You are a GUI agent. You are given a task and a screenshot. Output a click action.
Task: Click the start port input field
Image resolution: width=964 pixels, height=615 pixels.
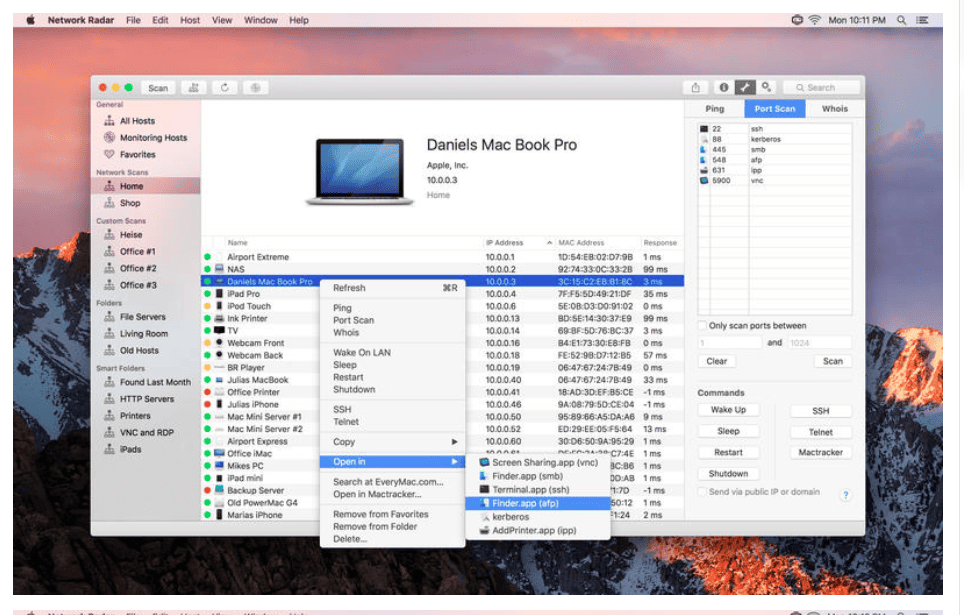point(729,343)
